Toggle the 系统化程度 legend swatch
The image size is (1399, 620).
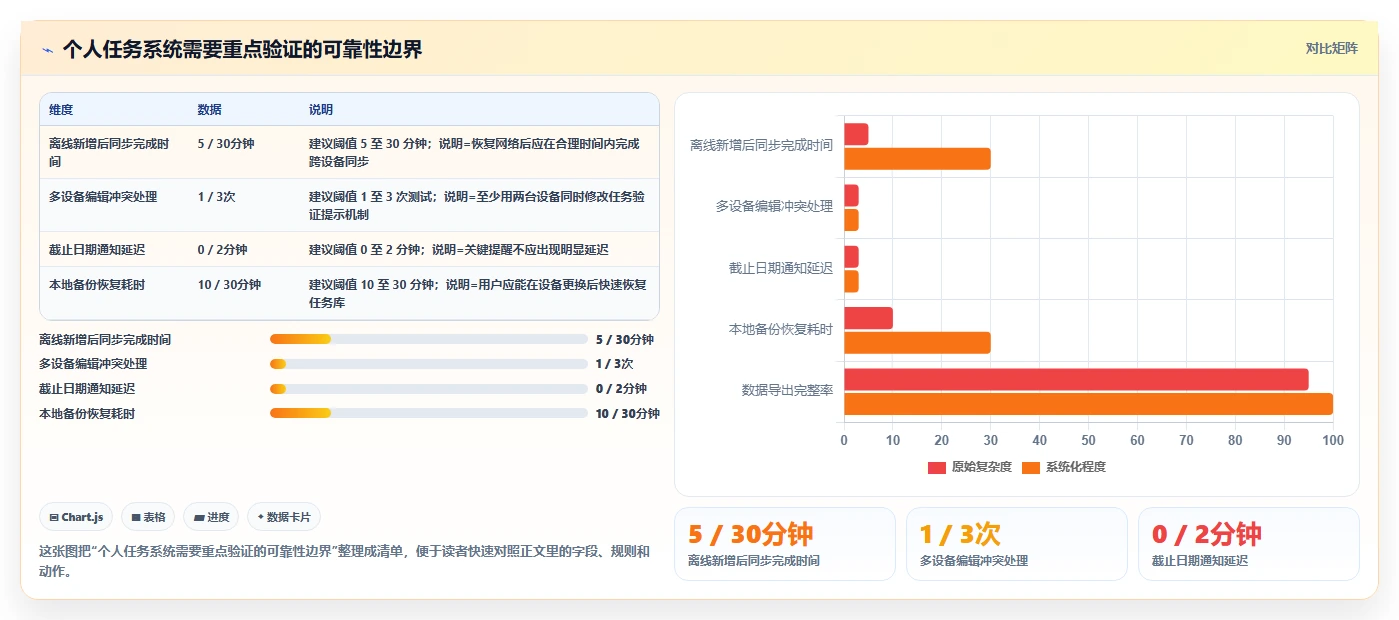[x=1031, y=467]
